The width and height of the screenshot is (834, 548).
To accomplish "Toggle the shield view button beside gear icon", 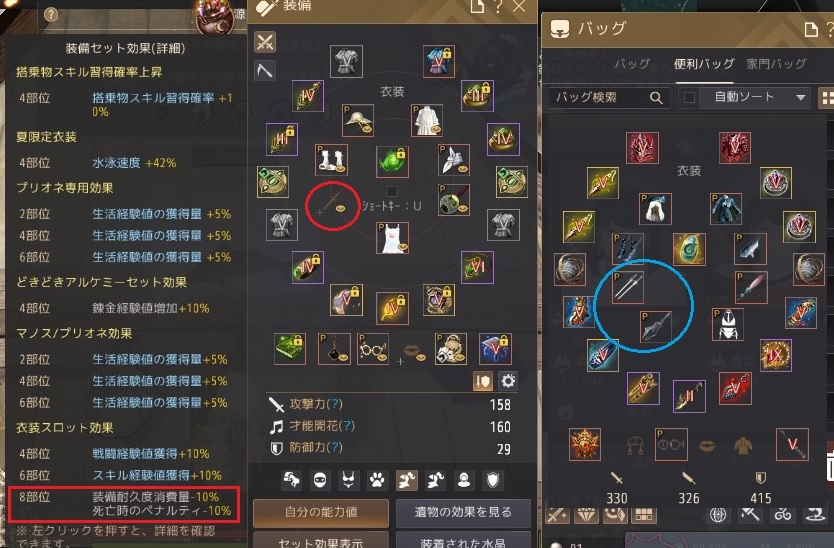I will point(482,380).
